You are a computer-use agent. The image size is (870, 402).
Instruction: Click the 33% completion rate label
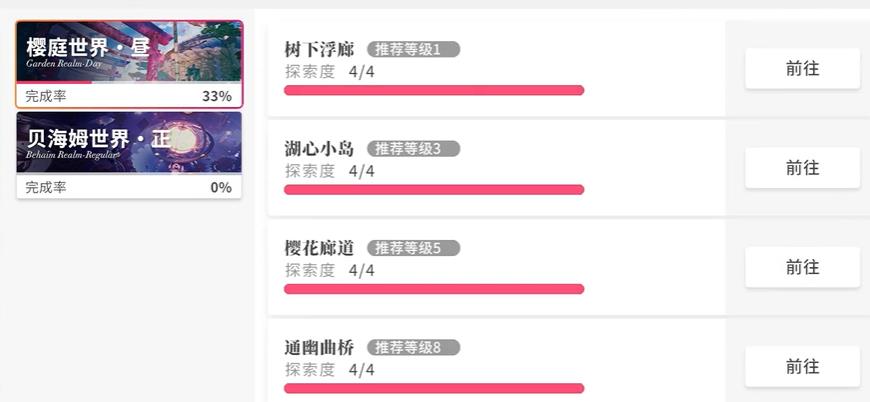216,97
